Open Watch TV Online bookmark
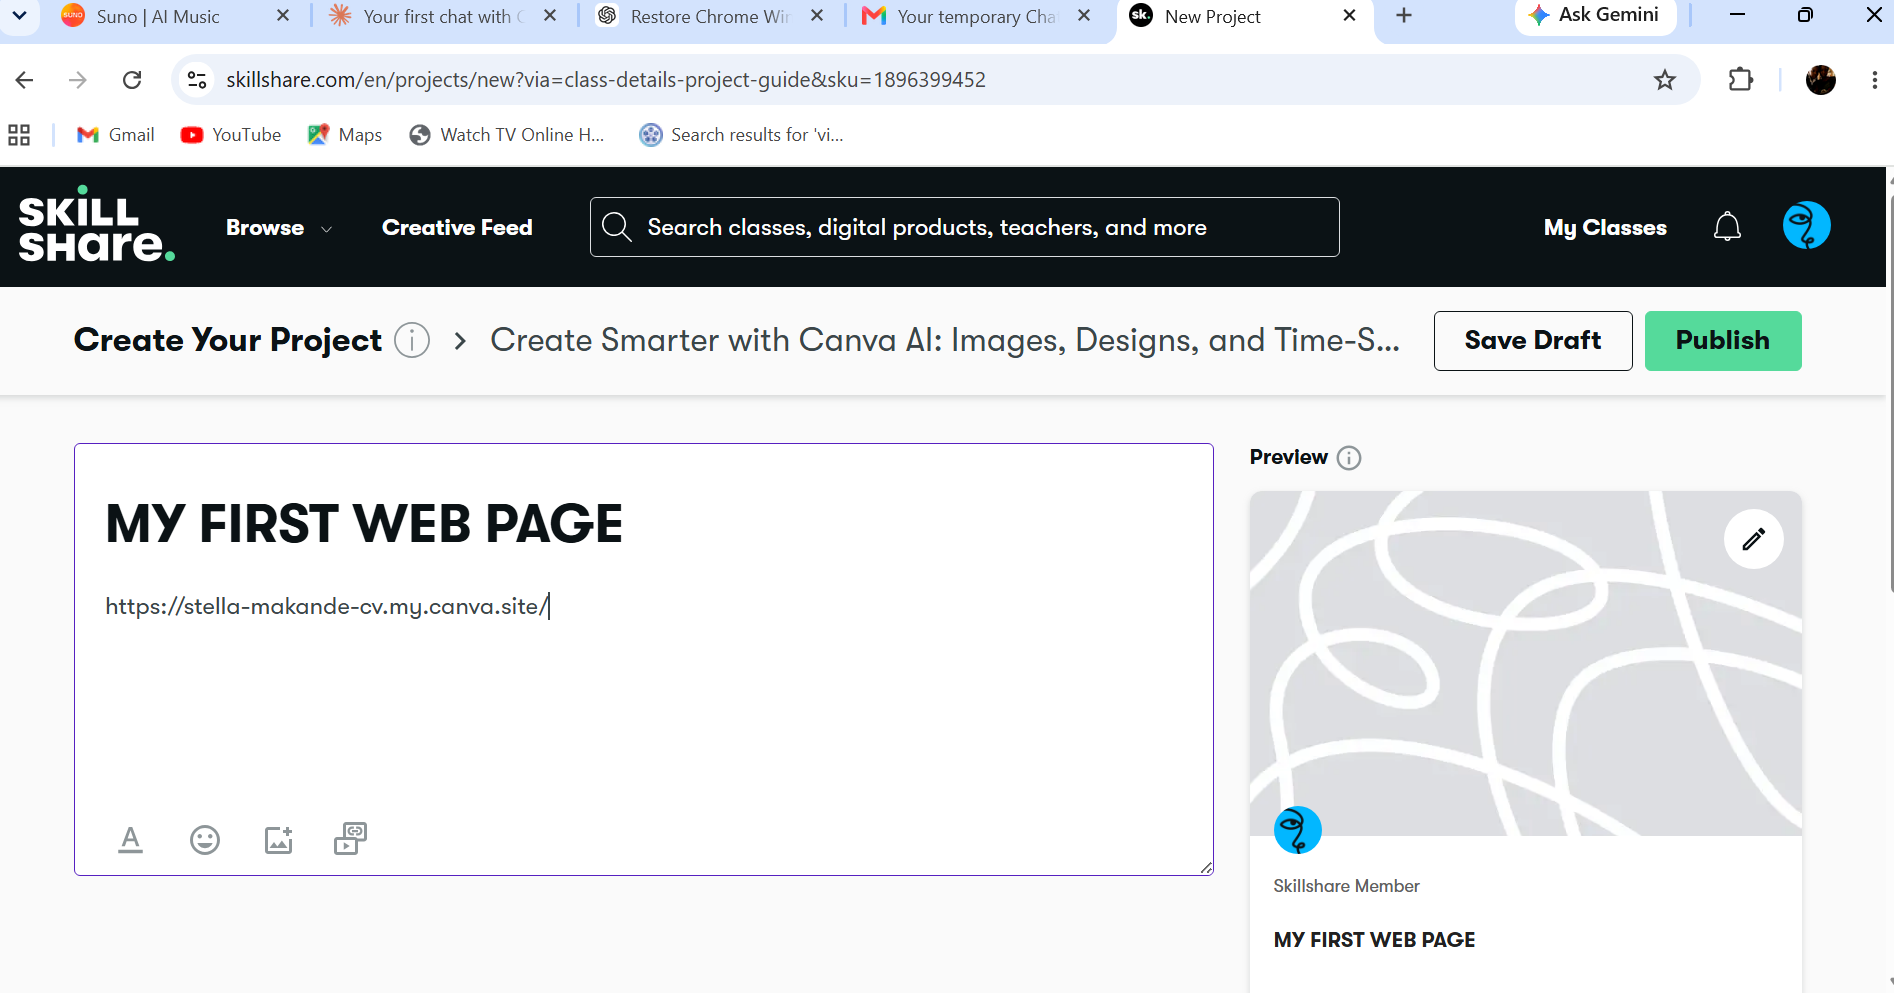Screen dimensions: 1894x993 tap(507, 135)
